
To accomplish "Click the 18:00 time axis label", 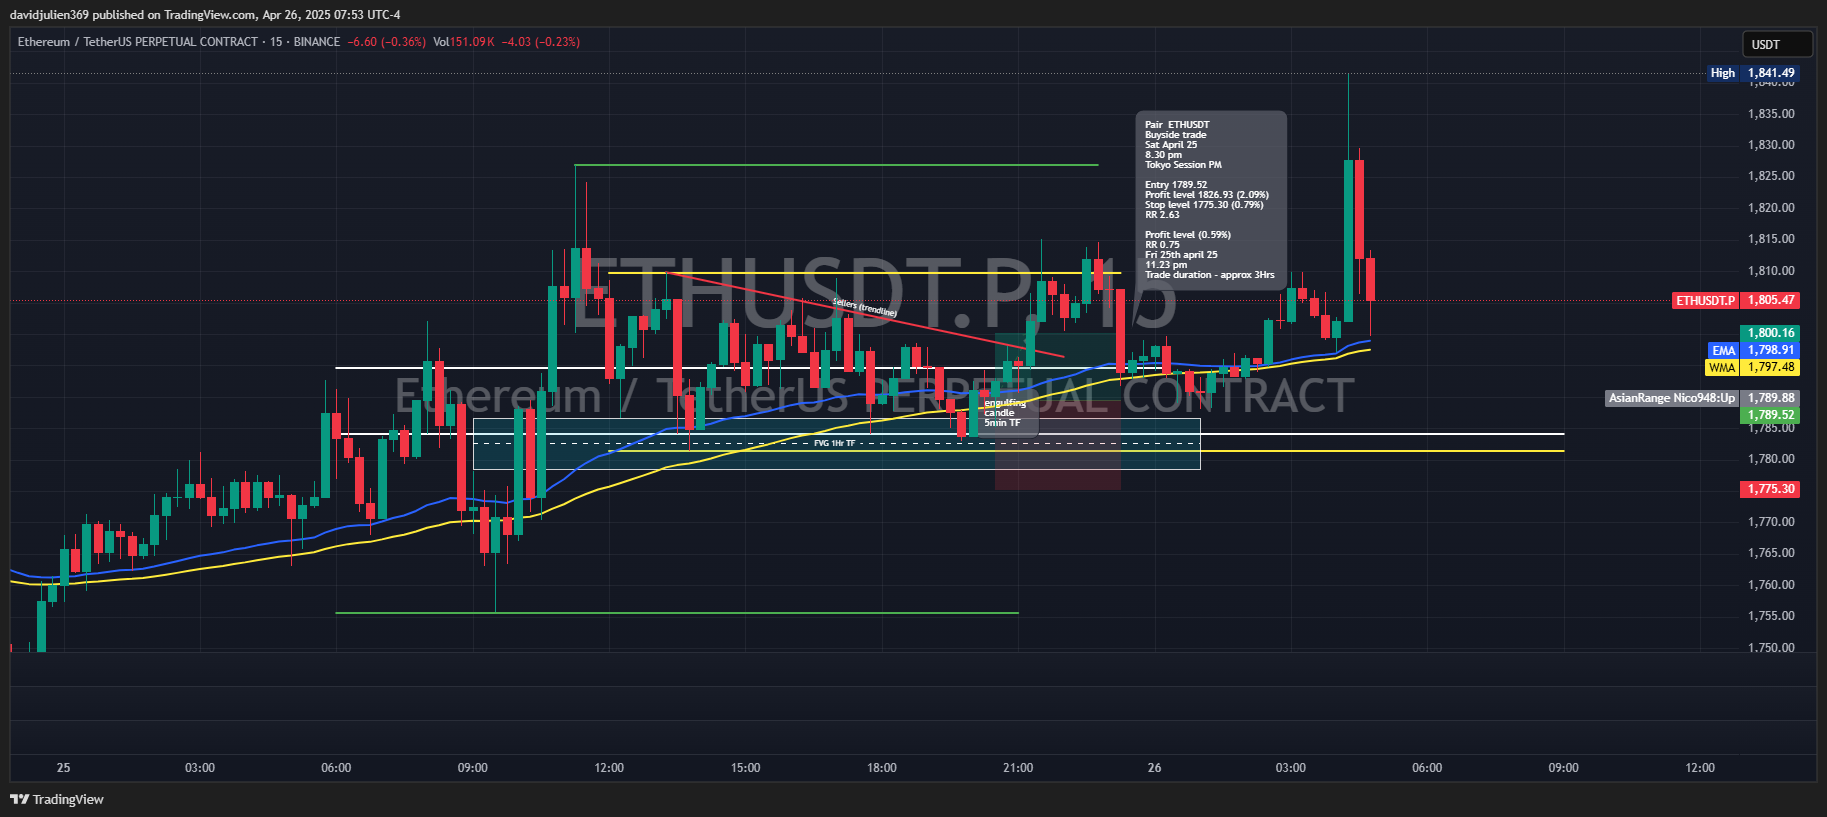I will [x=881, y=768].
